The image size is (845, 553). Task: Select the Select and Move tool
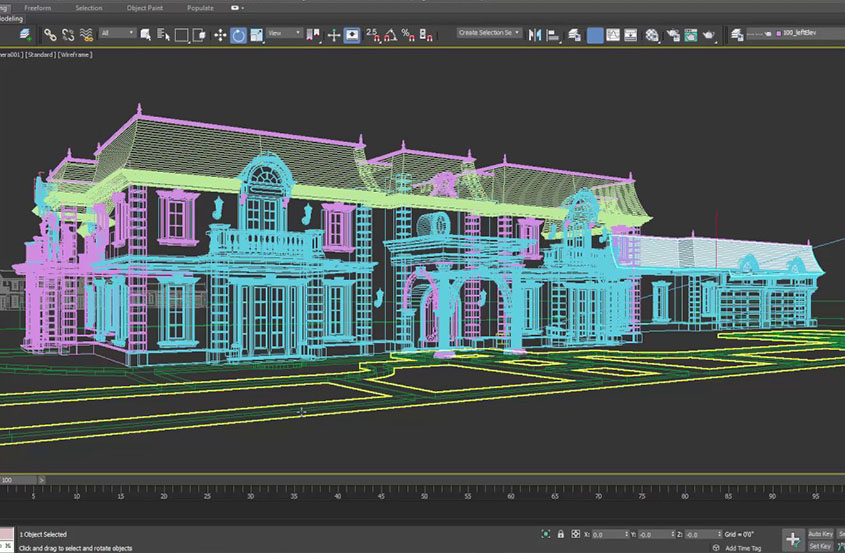click(x=220, y=35)
